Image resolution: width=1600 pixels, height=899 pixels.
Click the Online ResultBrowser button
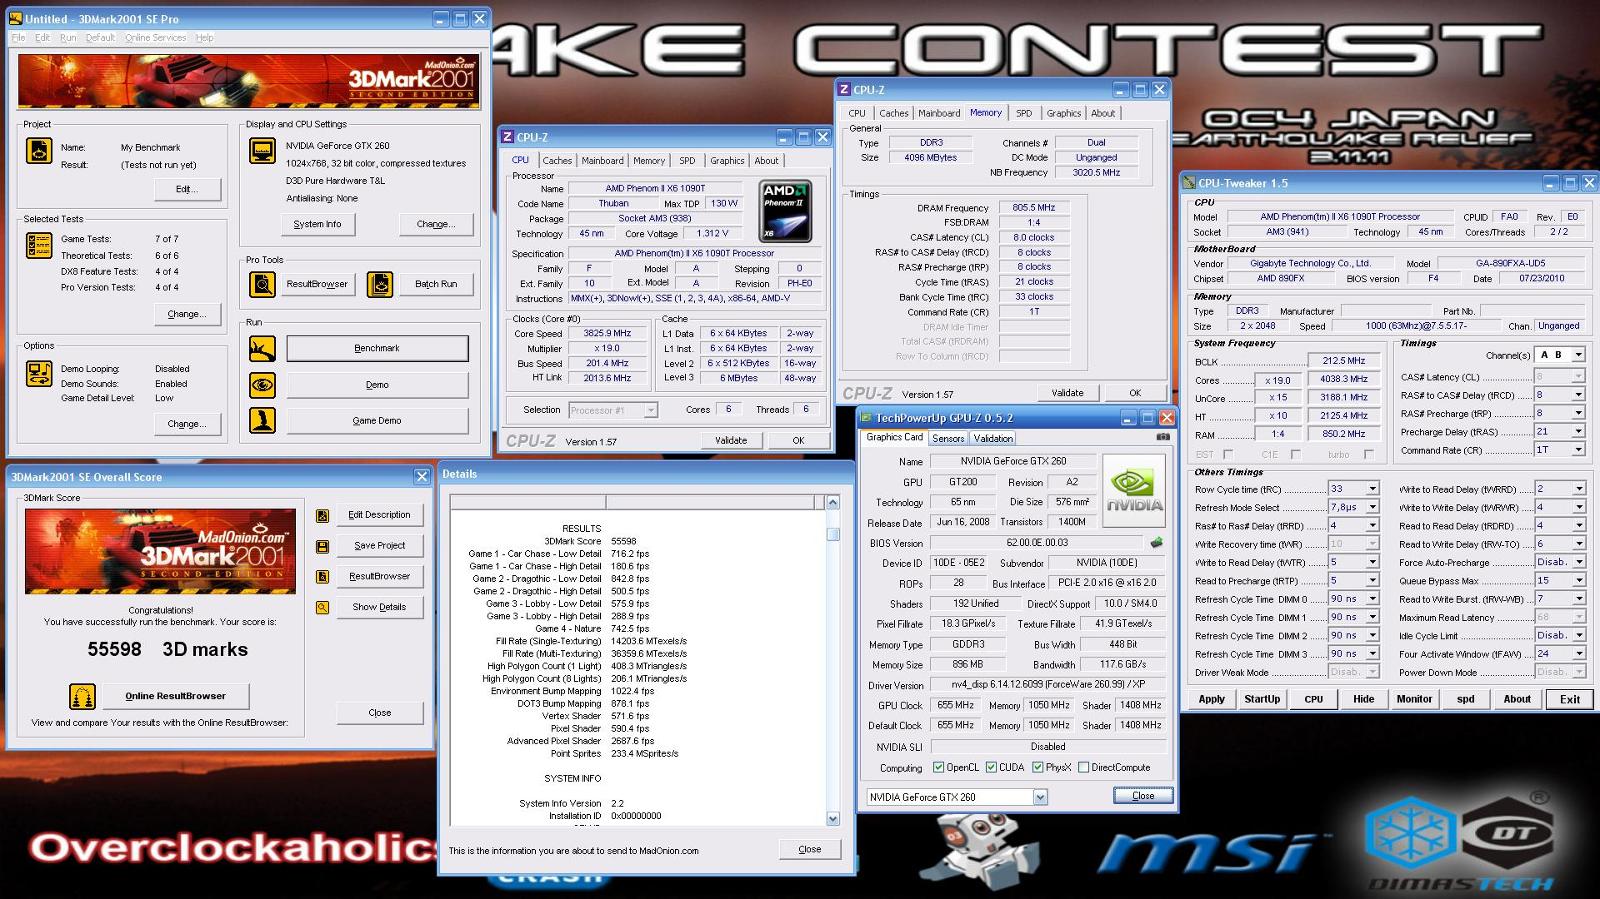point(175,696)
